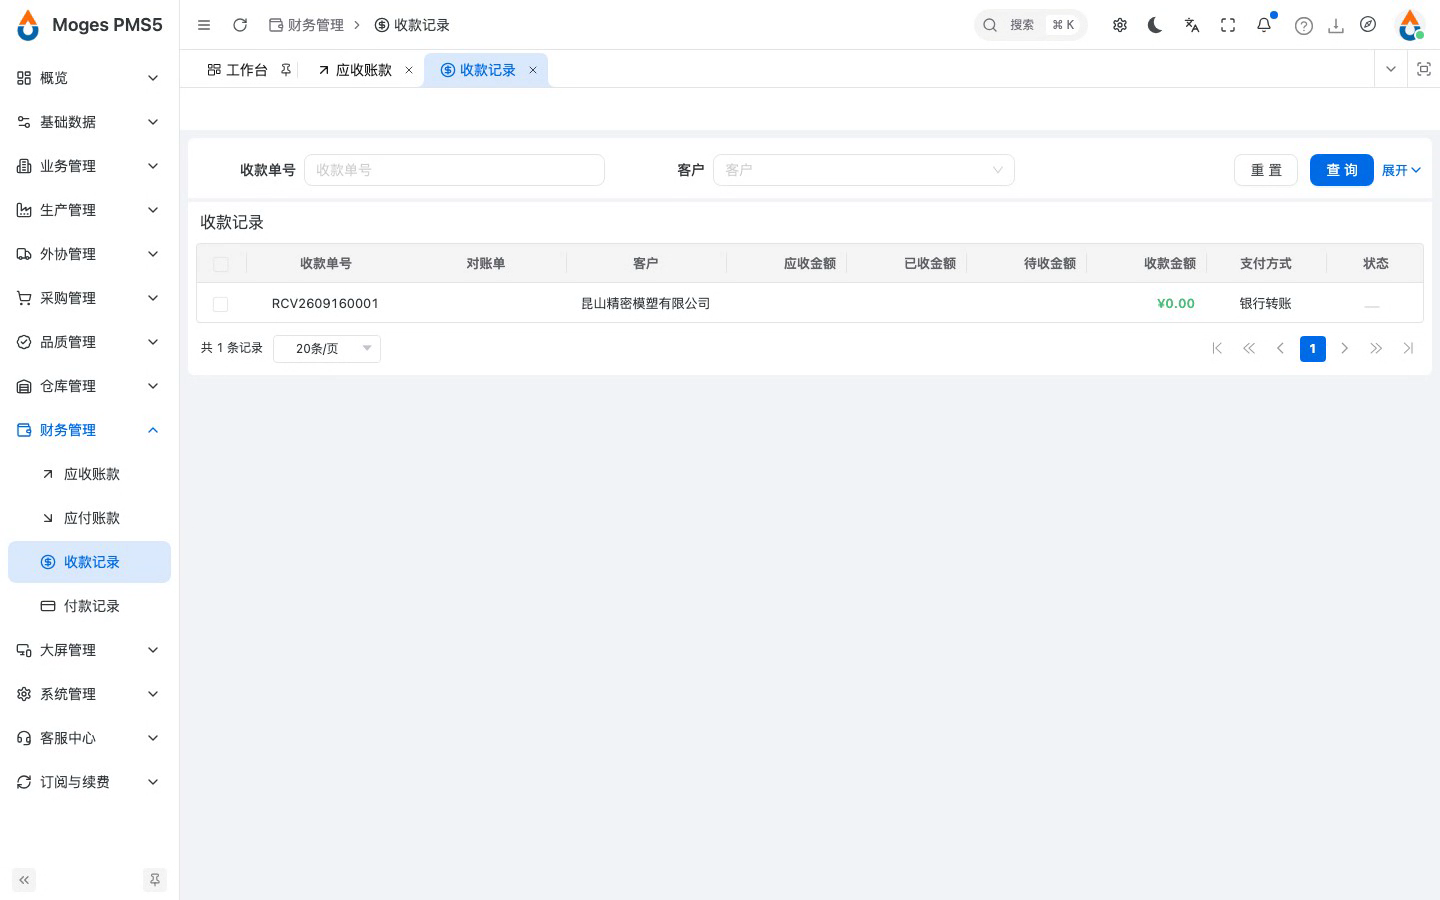1440x900 pixels.
Task: Open 应付账款 in the sidebar
Action: pyautogui.click(x=89, y=518)
